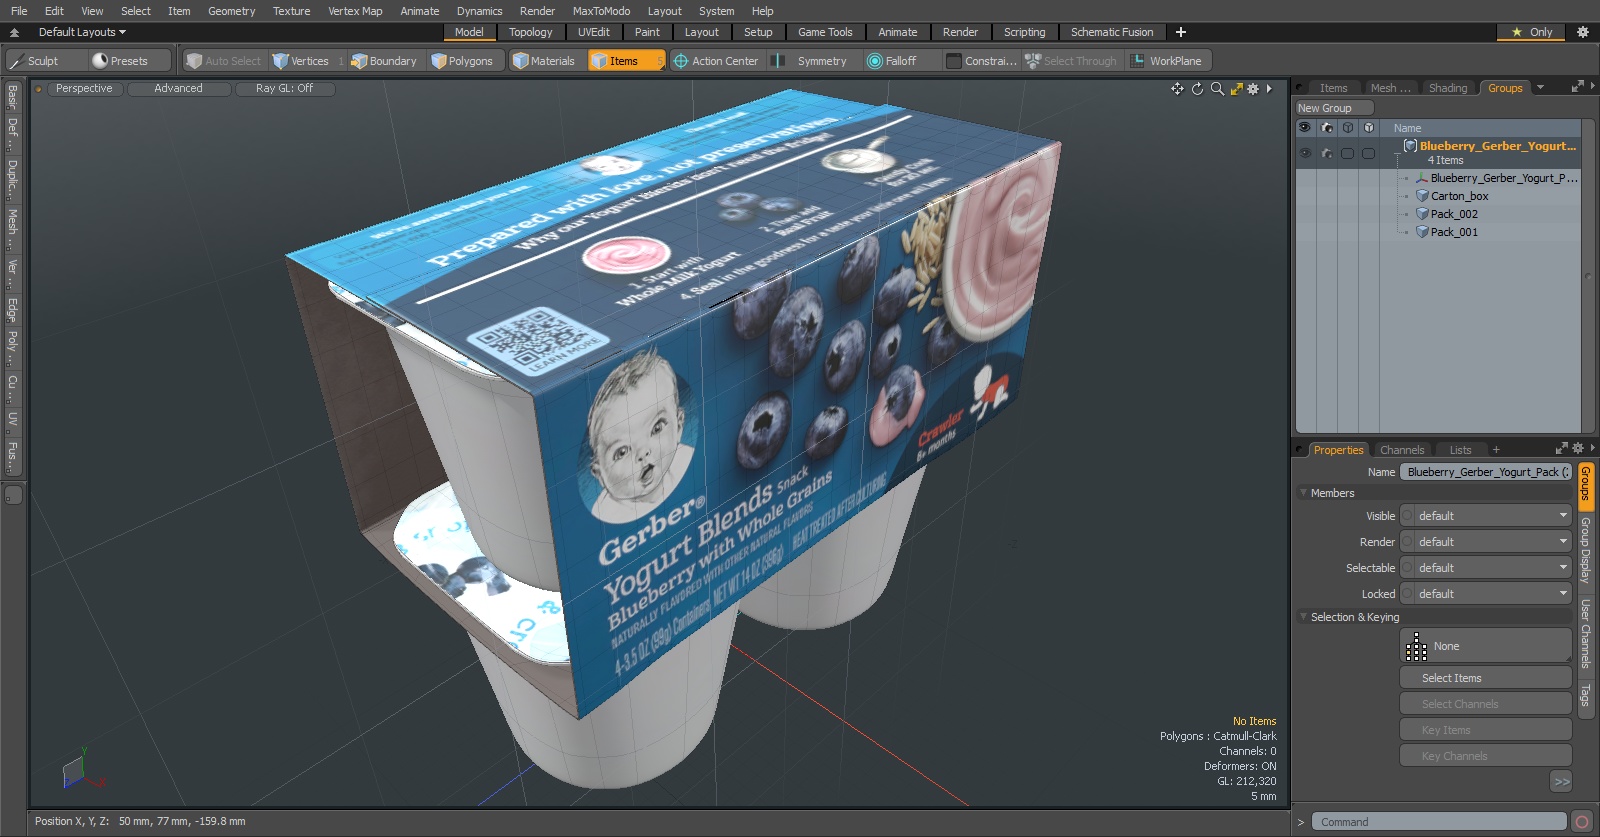Open viewport settings gear
Screen dimensions: 1600x837
point(1253,89)
